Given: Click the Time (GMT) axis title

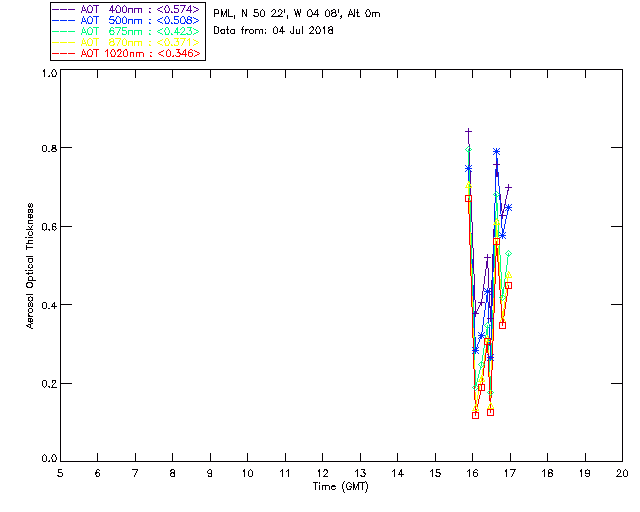Looking at the screenshot, I should 340,486.
